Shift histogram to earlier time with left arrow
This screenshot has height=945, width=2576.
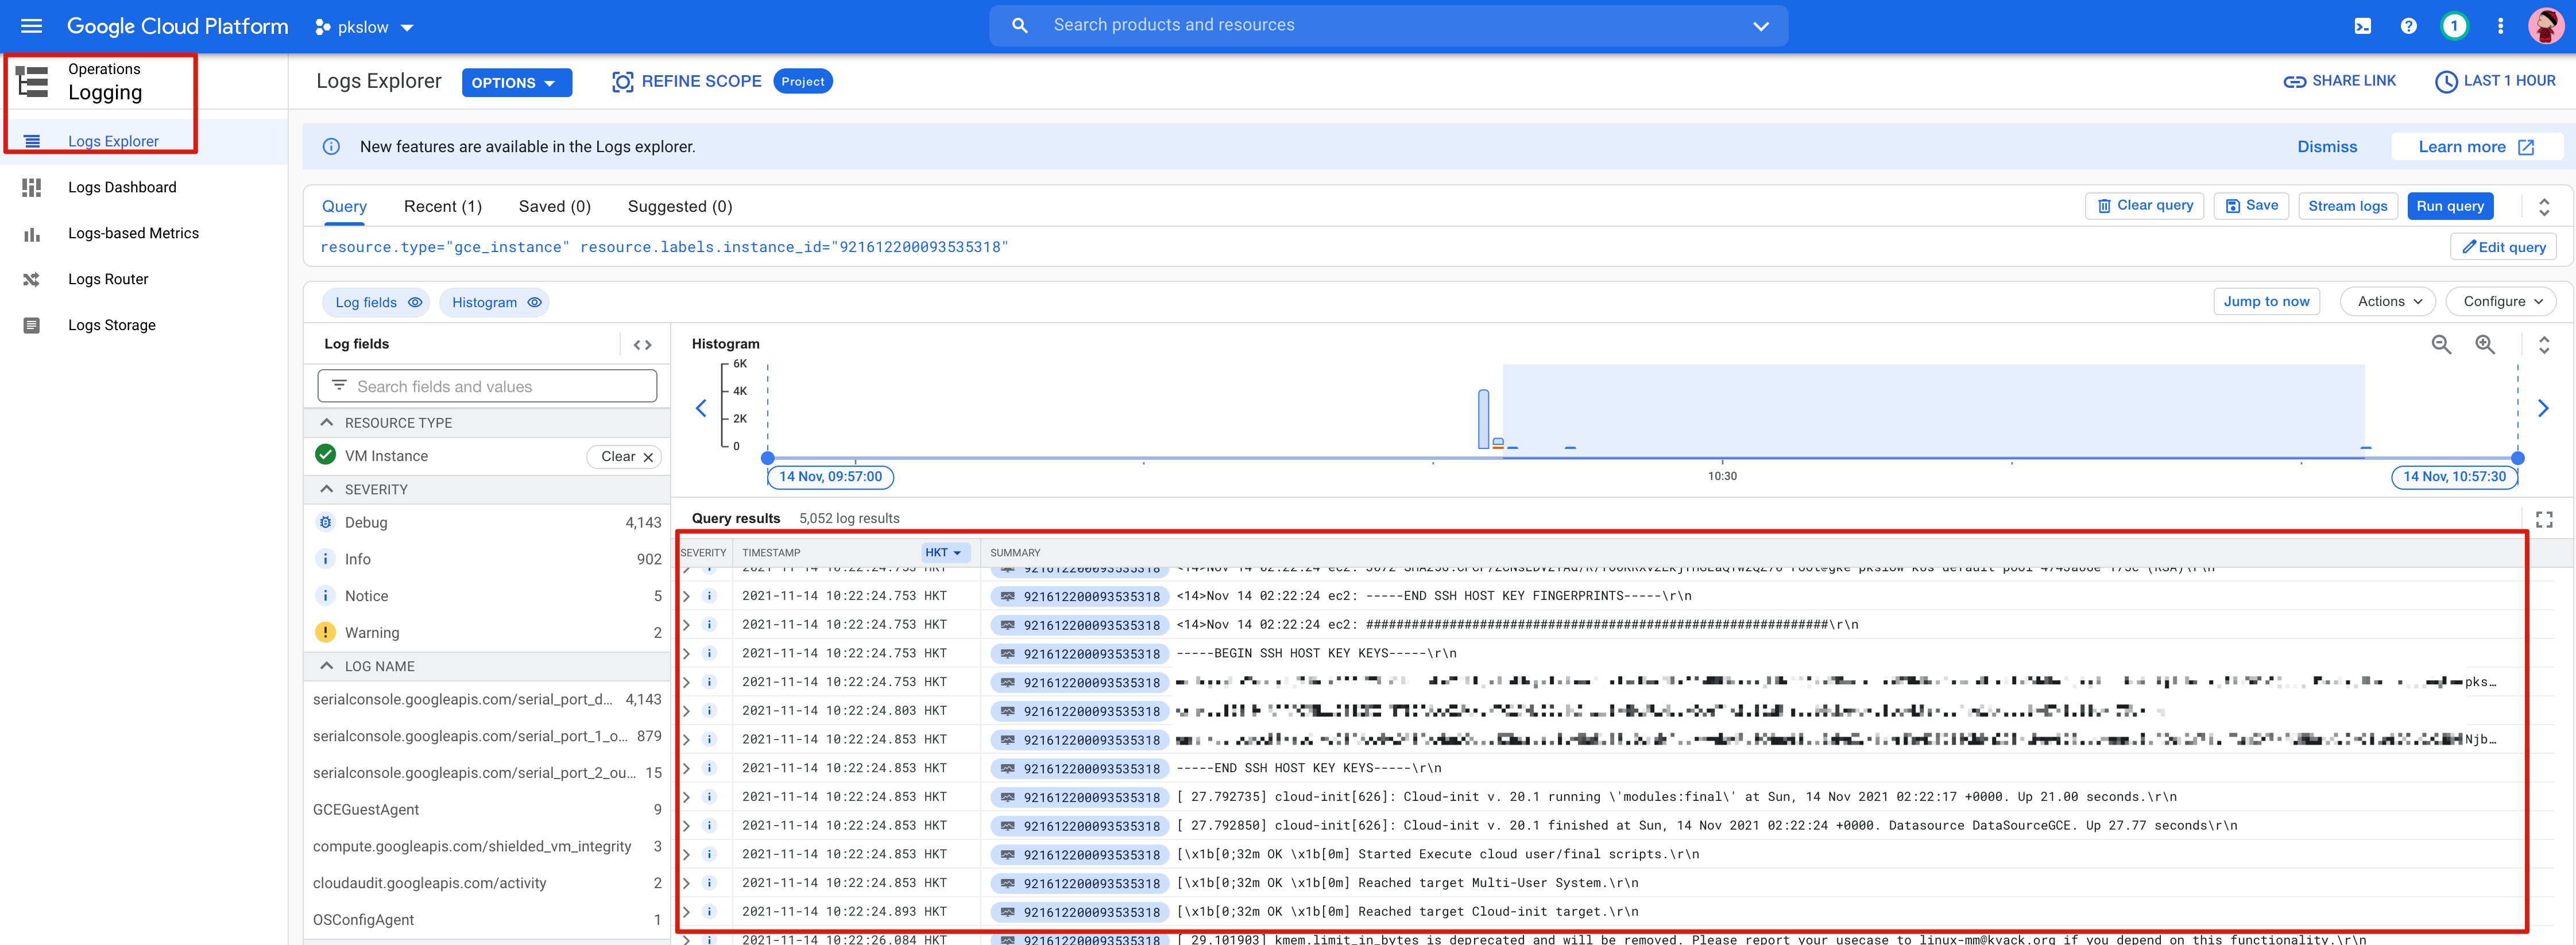pyautogui.click(x=701, y=408)
